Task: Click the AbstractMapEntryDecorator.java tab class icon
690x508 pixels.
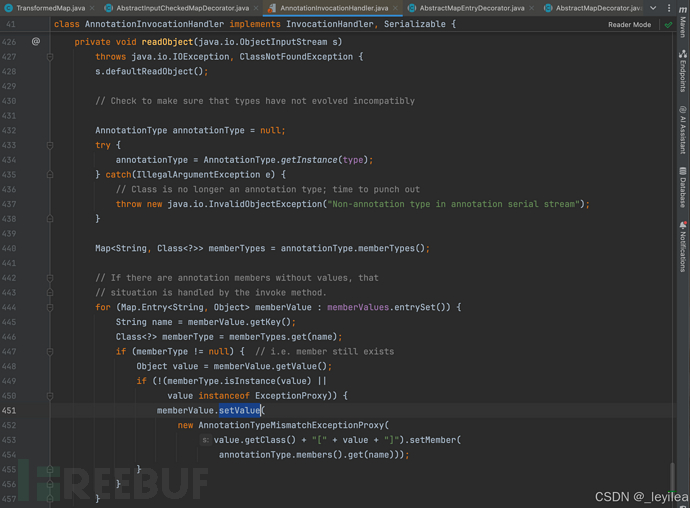Action: click(x=412, y=8)
